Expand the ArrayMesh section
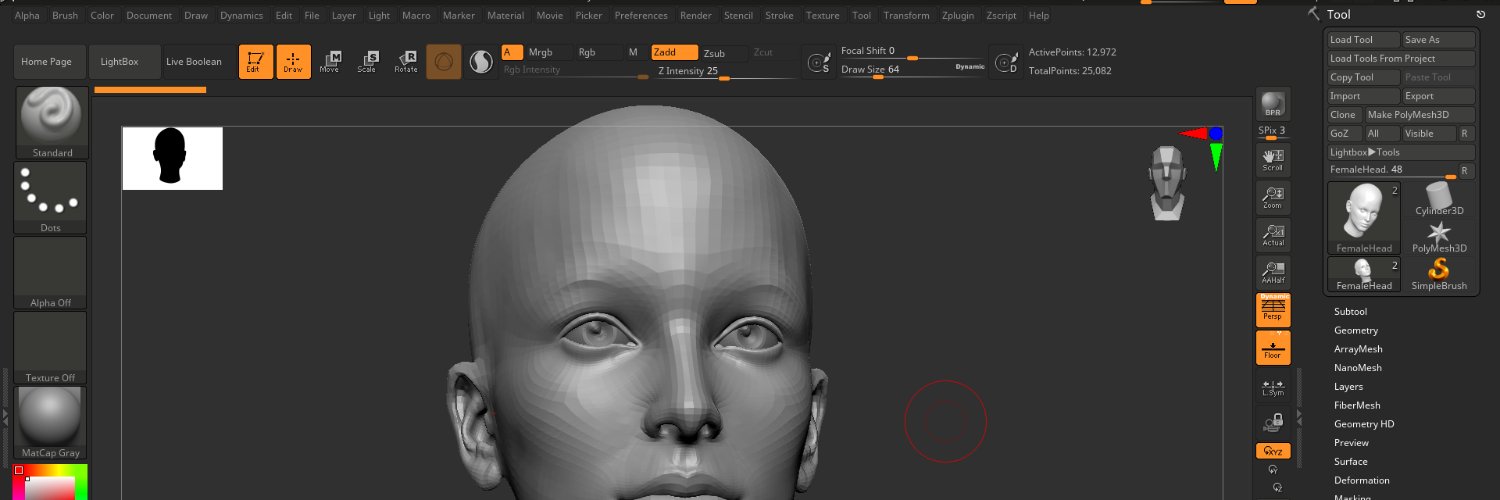 pos(1358,349)
